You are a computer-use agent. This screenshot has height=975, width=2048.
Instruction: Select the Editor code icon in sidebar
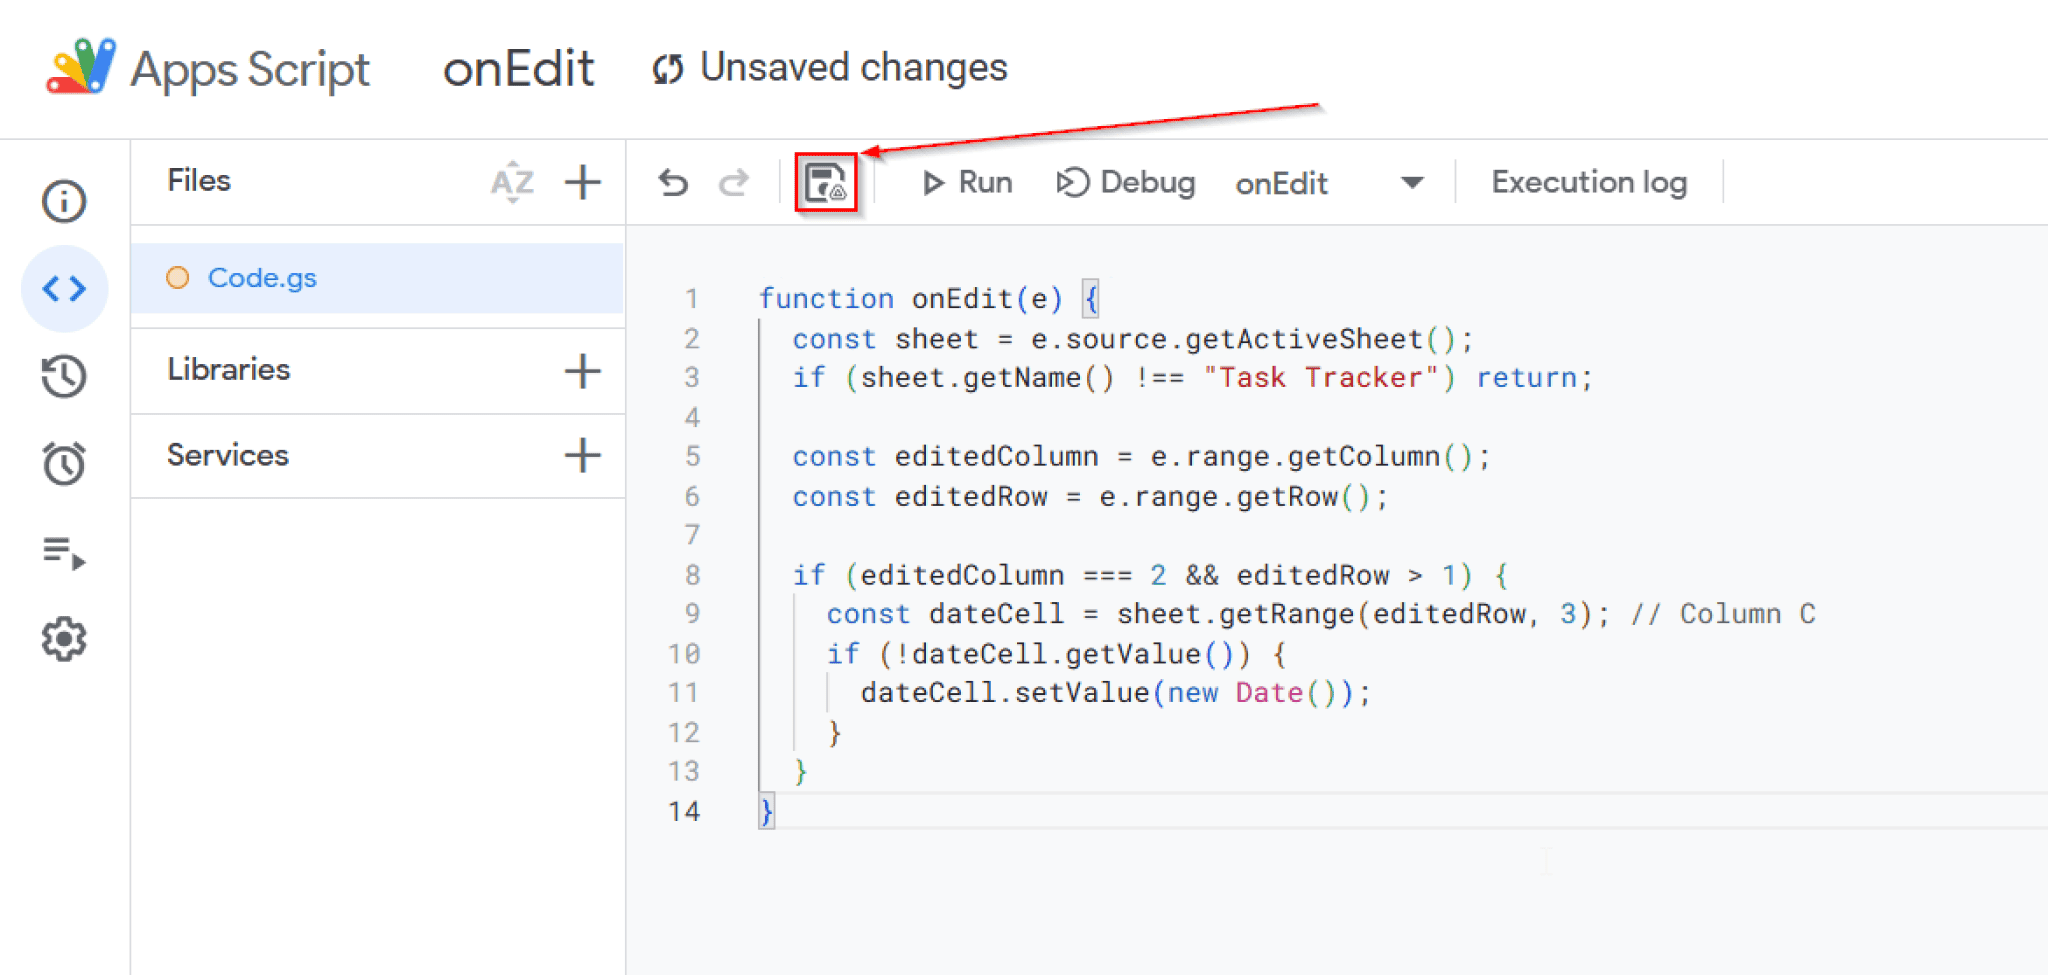[x=64, y=289]
